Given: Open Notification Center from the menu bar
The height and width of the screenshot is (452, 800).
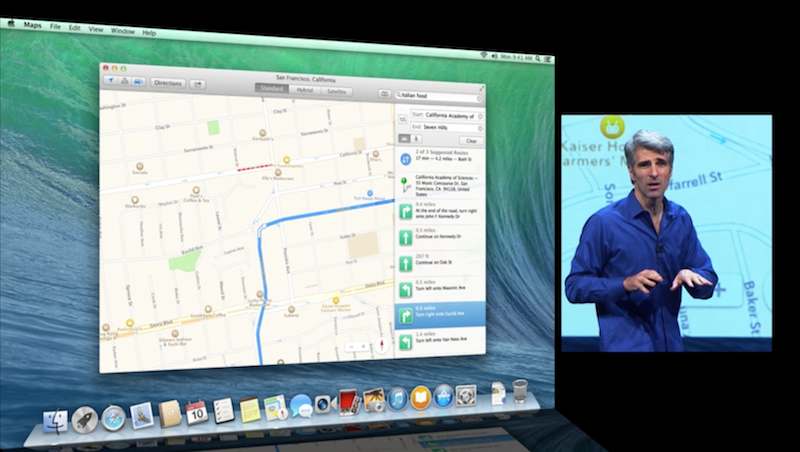Looking at the screenshot, I should [x=547, y=59].
